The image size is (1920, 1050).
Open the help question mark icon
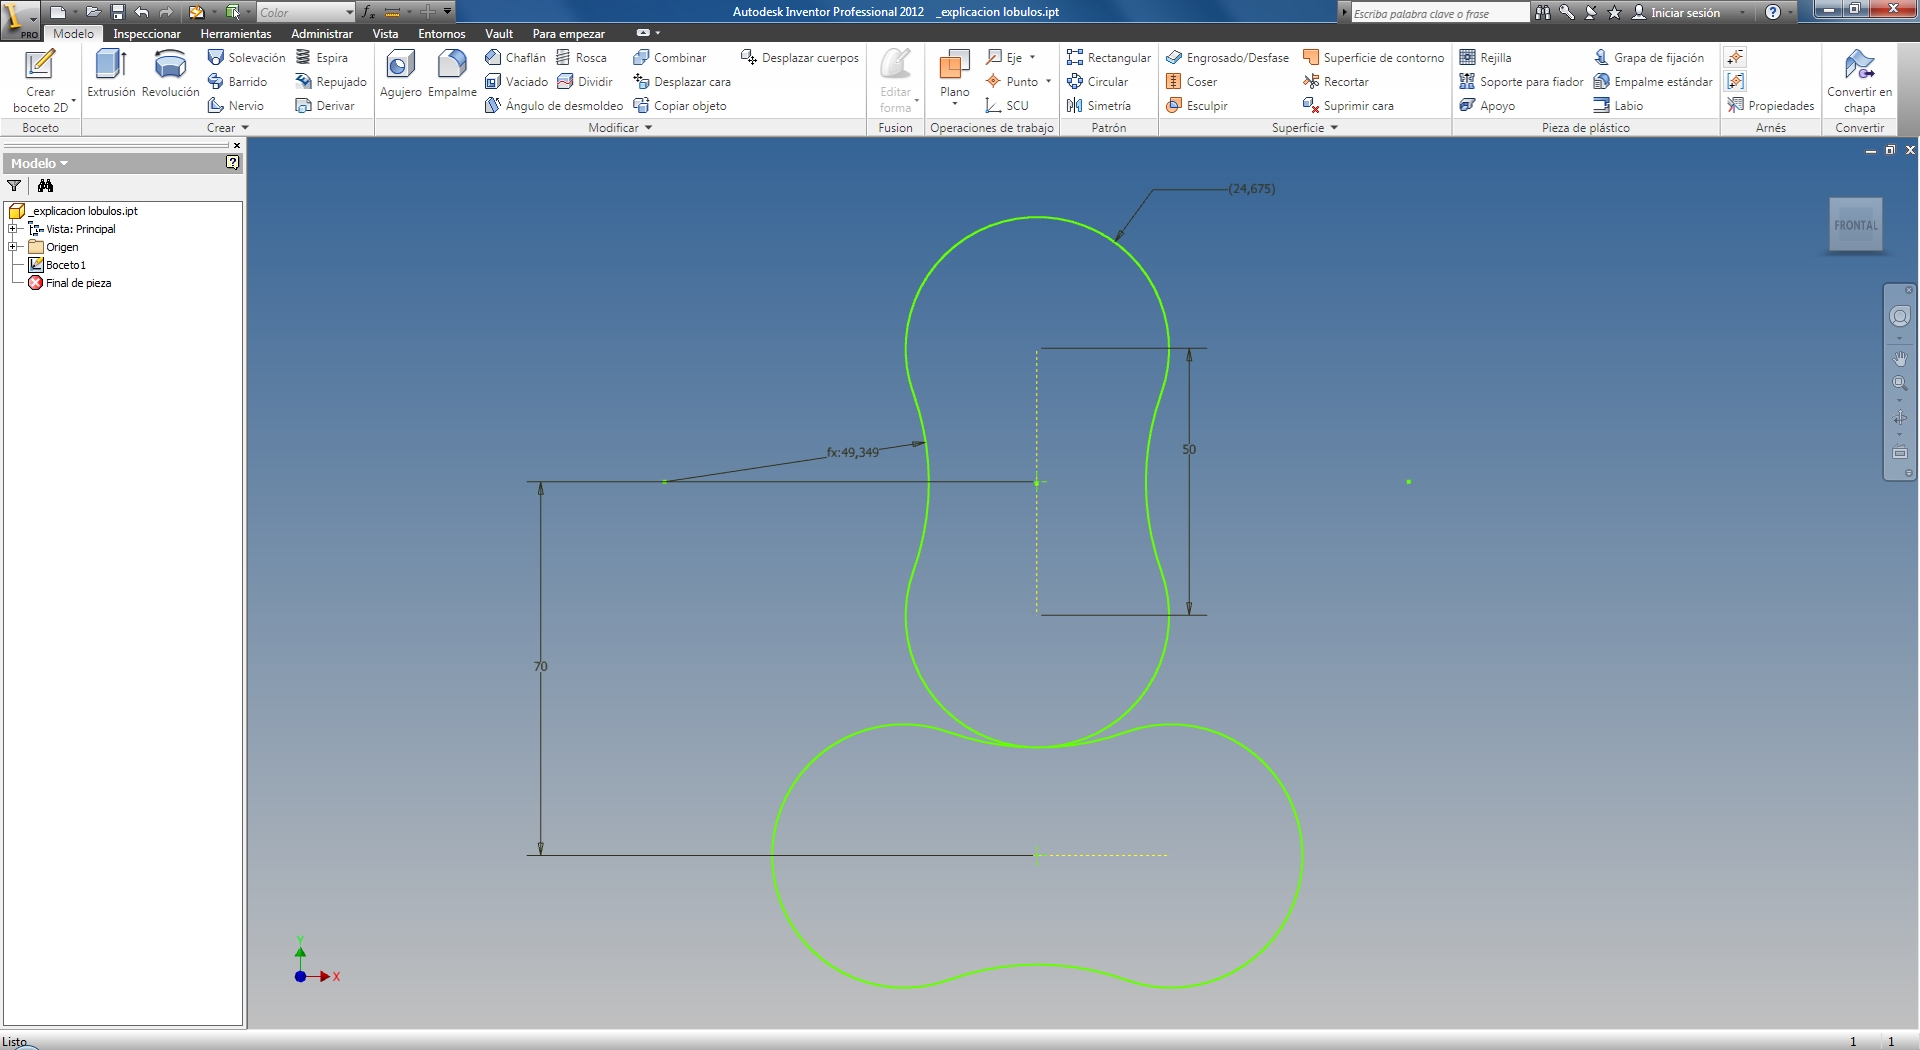[x=1773, y=12]
